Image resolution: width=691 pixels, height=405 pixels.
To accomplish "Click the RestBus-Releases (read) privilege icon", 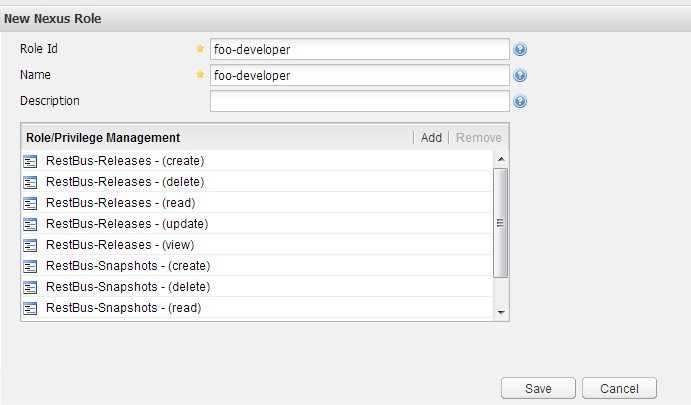I will coord(30,203).
